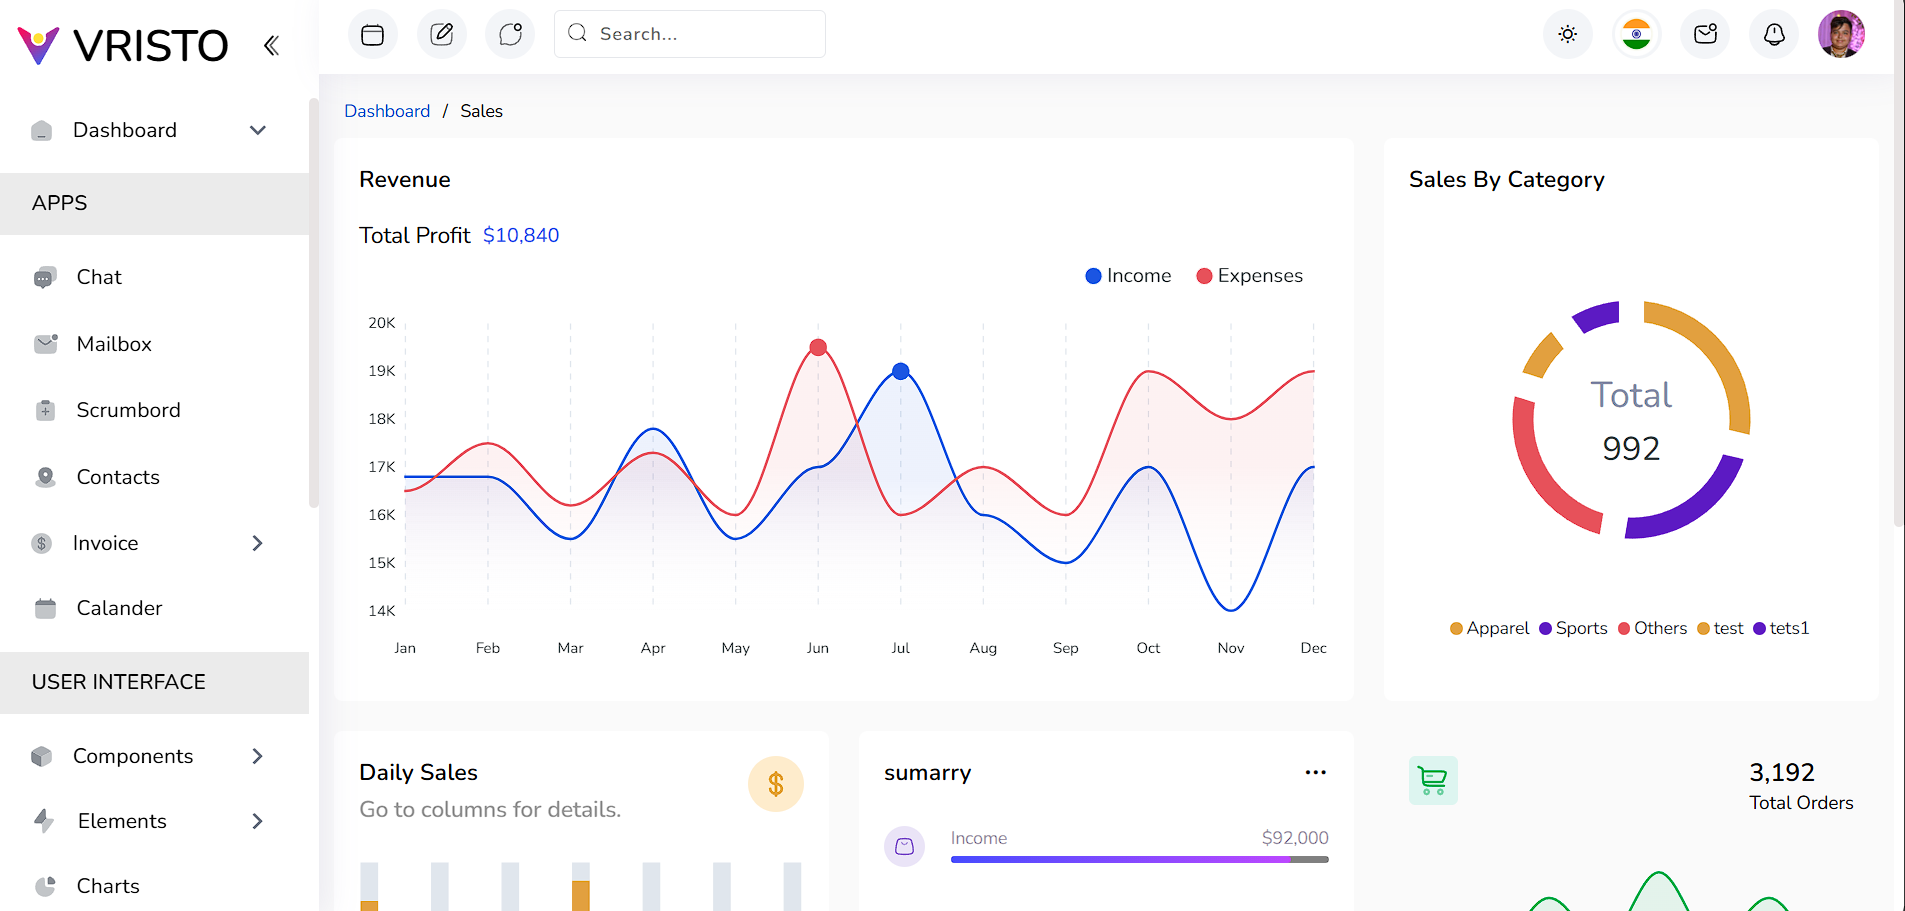Click the Apparel legend color marker
Viewport: 1905px width, 911px height.
pos(1456,629)
